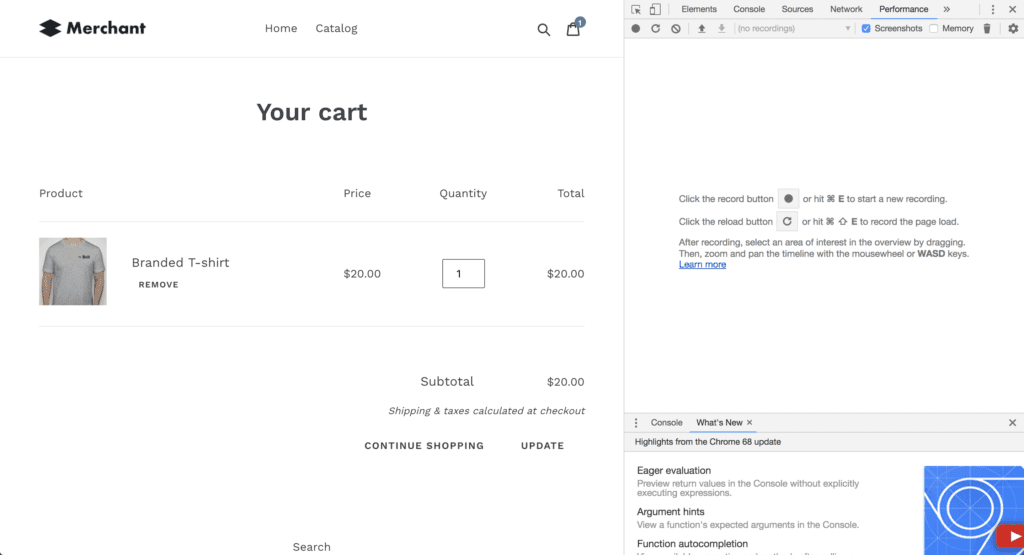Click 'Shipping & taxes calculated at checkout' text
1024x555 pixels.
[487, 411]
